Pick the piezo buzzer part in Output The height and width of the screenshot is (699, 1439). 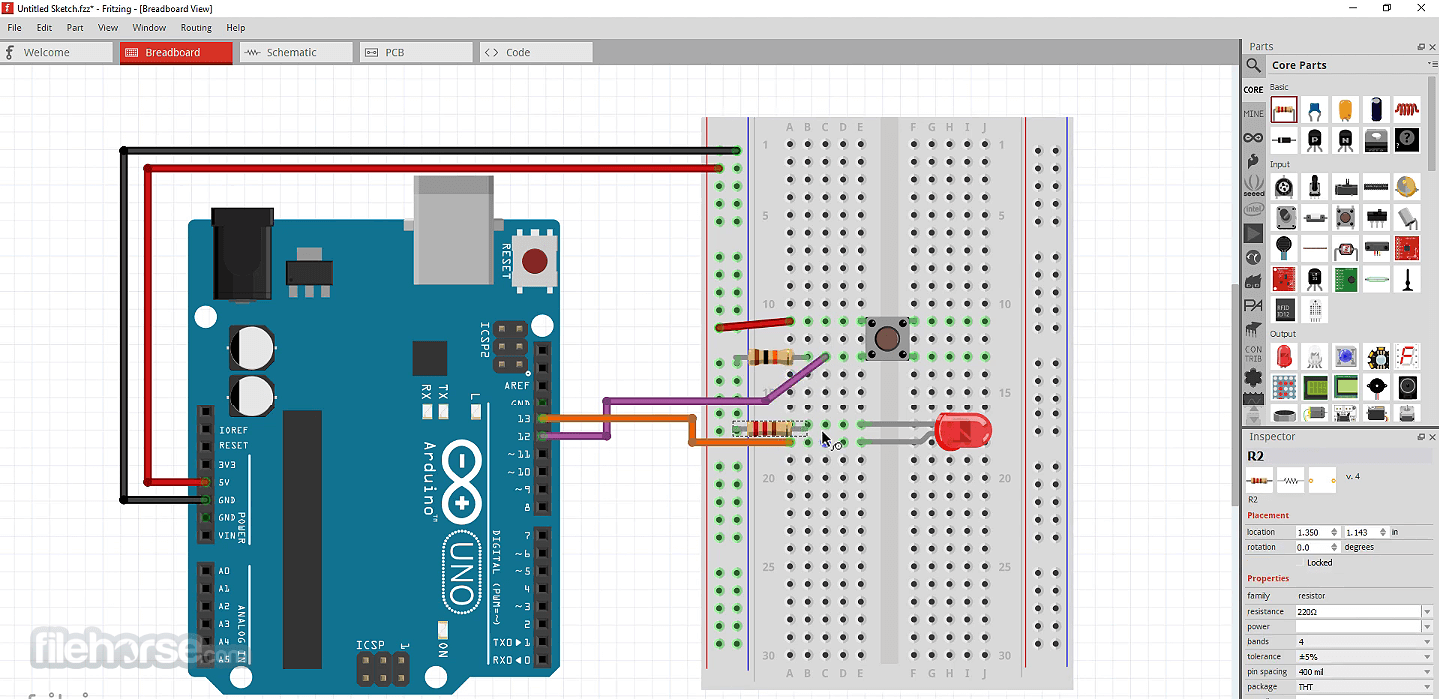point(1377,386)
